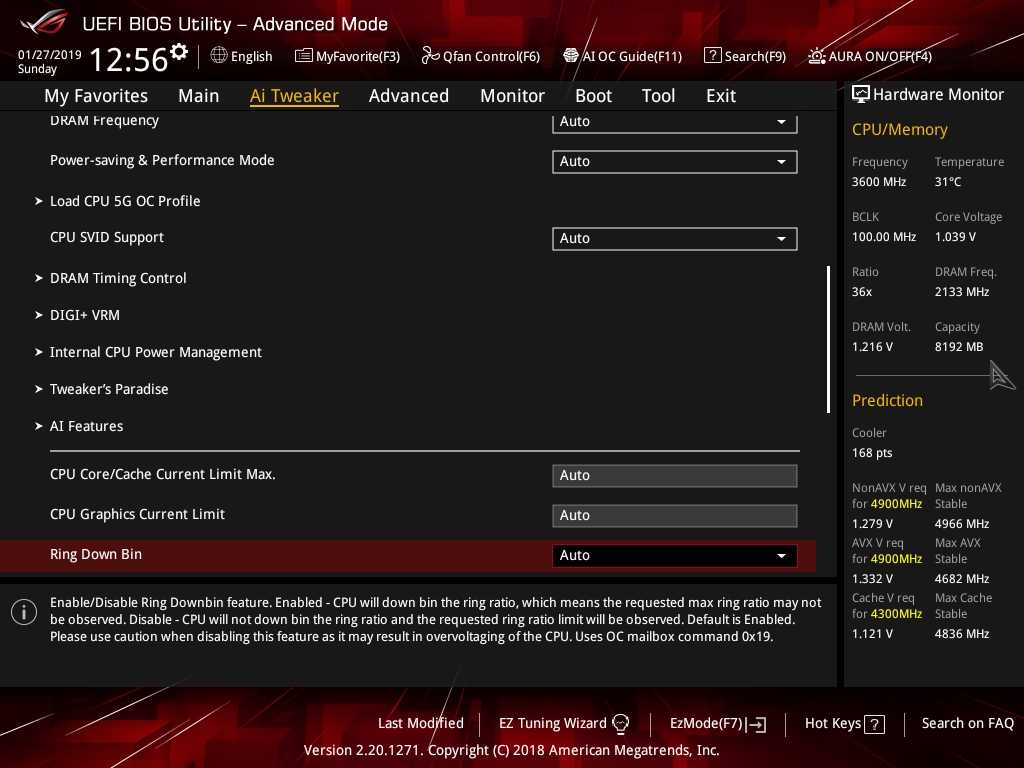Image resolution: width=1024 pixels, height=768 pixels.
Task: Switch to the Advanced tab
Action: (x=408, y=96)
